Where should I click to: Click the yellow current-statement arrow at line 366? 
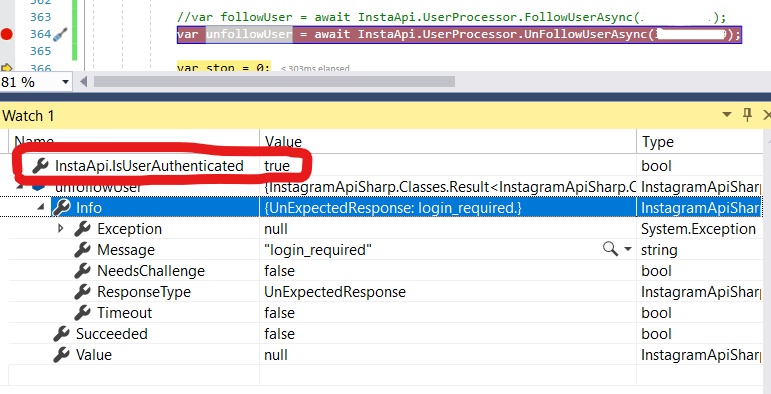point(6,67)
